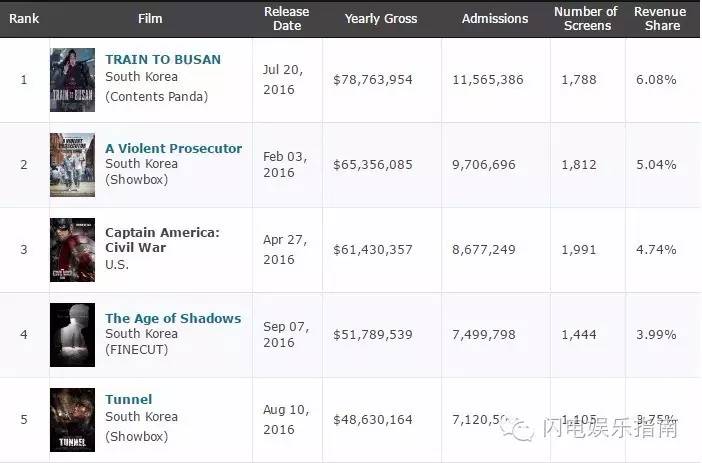The image size is (702, 463).
Task: Click the Train to Busan poster thumbnail
Action: coord(72,80)
